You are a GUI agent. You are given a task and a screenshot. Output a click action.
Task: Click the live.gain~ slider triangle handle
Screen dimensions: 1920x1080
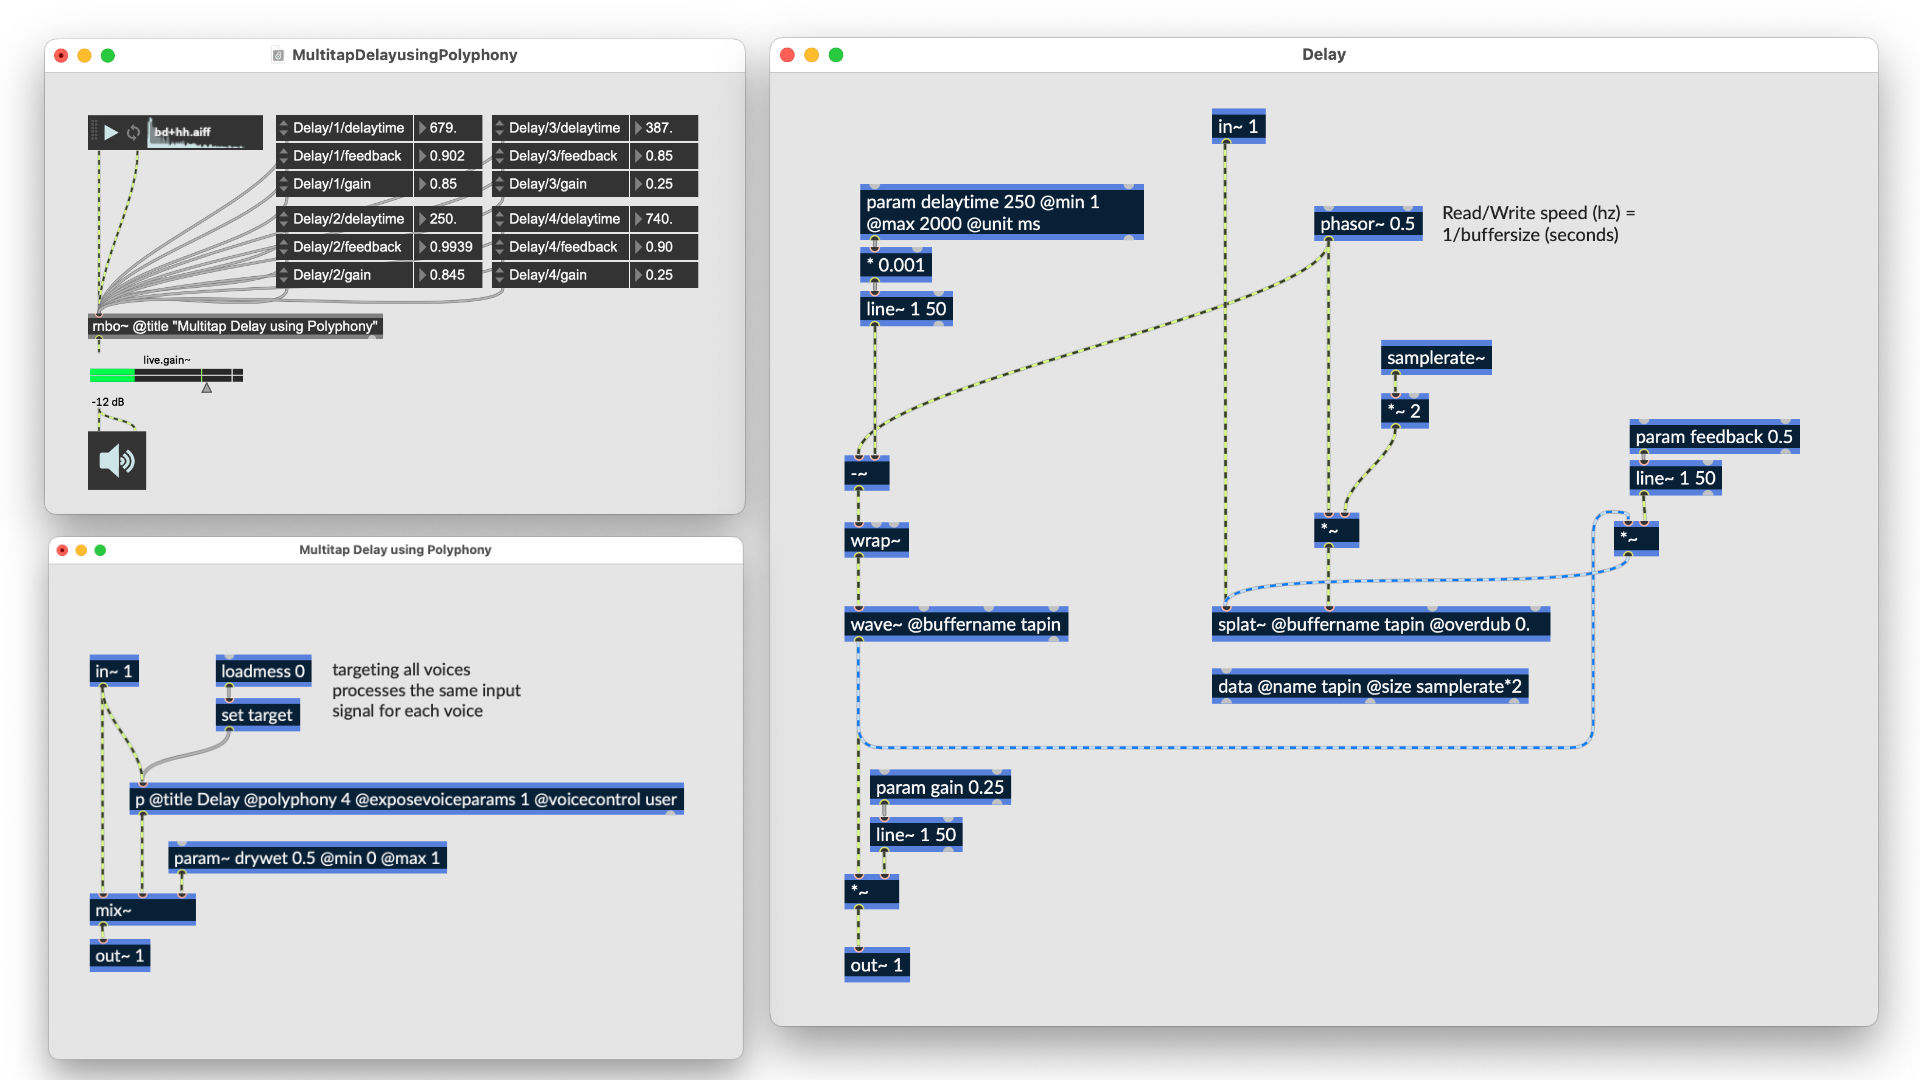point(207,388)
